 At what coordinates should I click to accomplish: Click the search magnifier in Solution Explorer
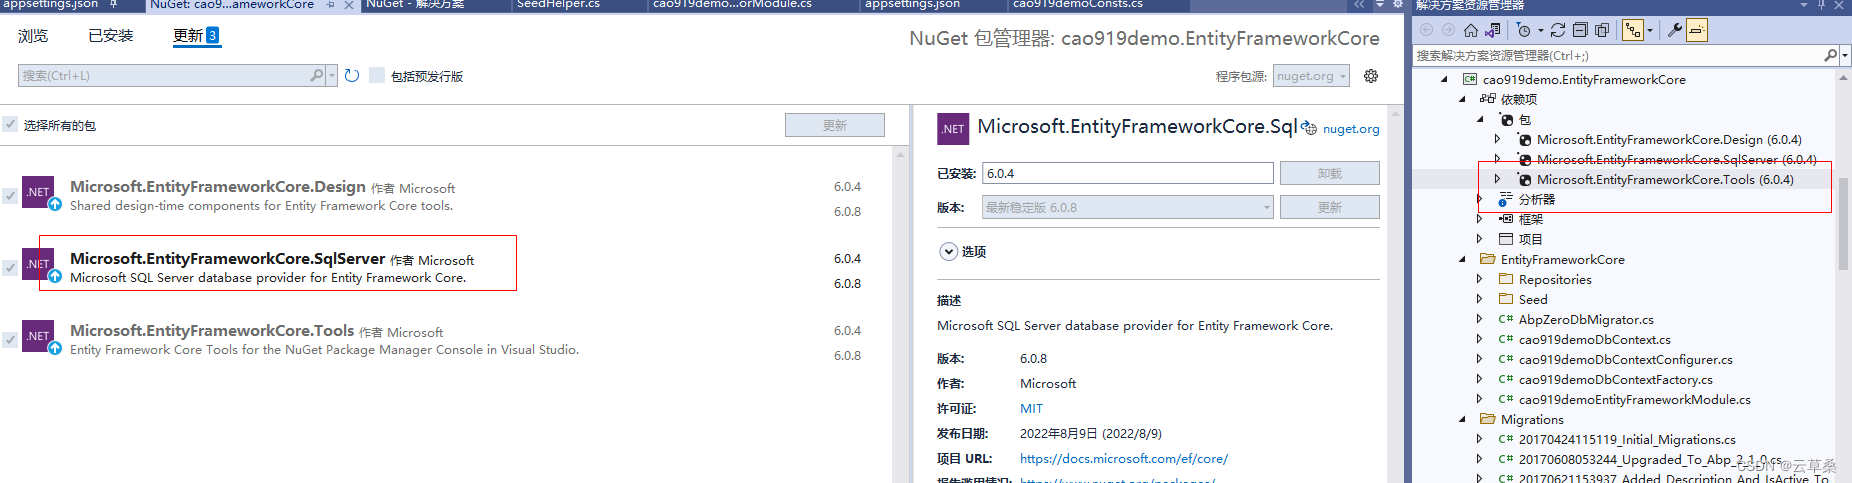(1830, 55)
